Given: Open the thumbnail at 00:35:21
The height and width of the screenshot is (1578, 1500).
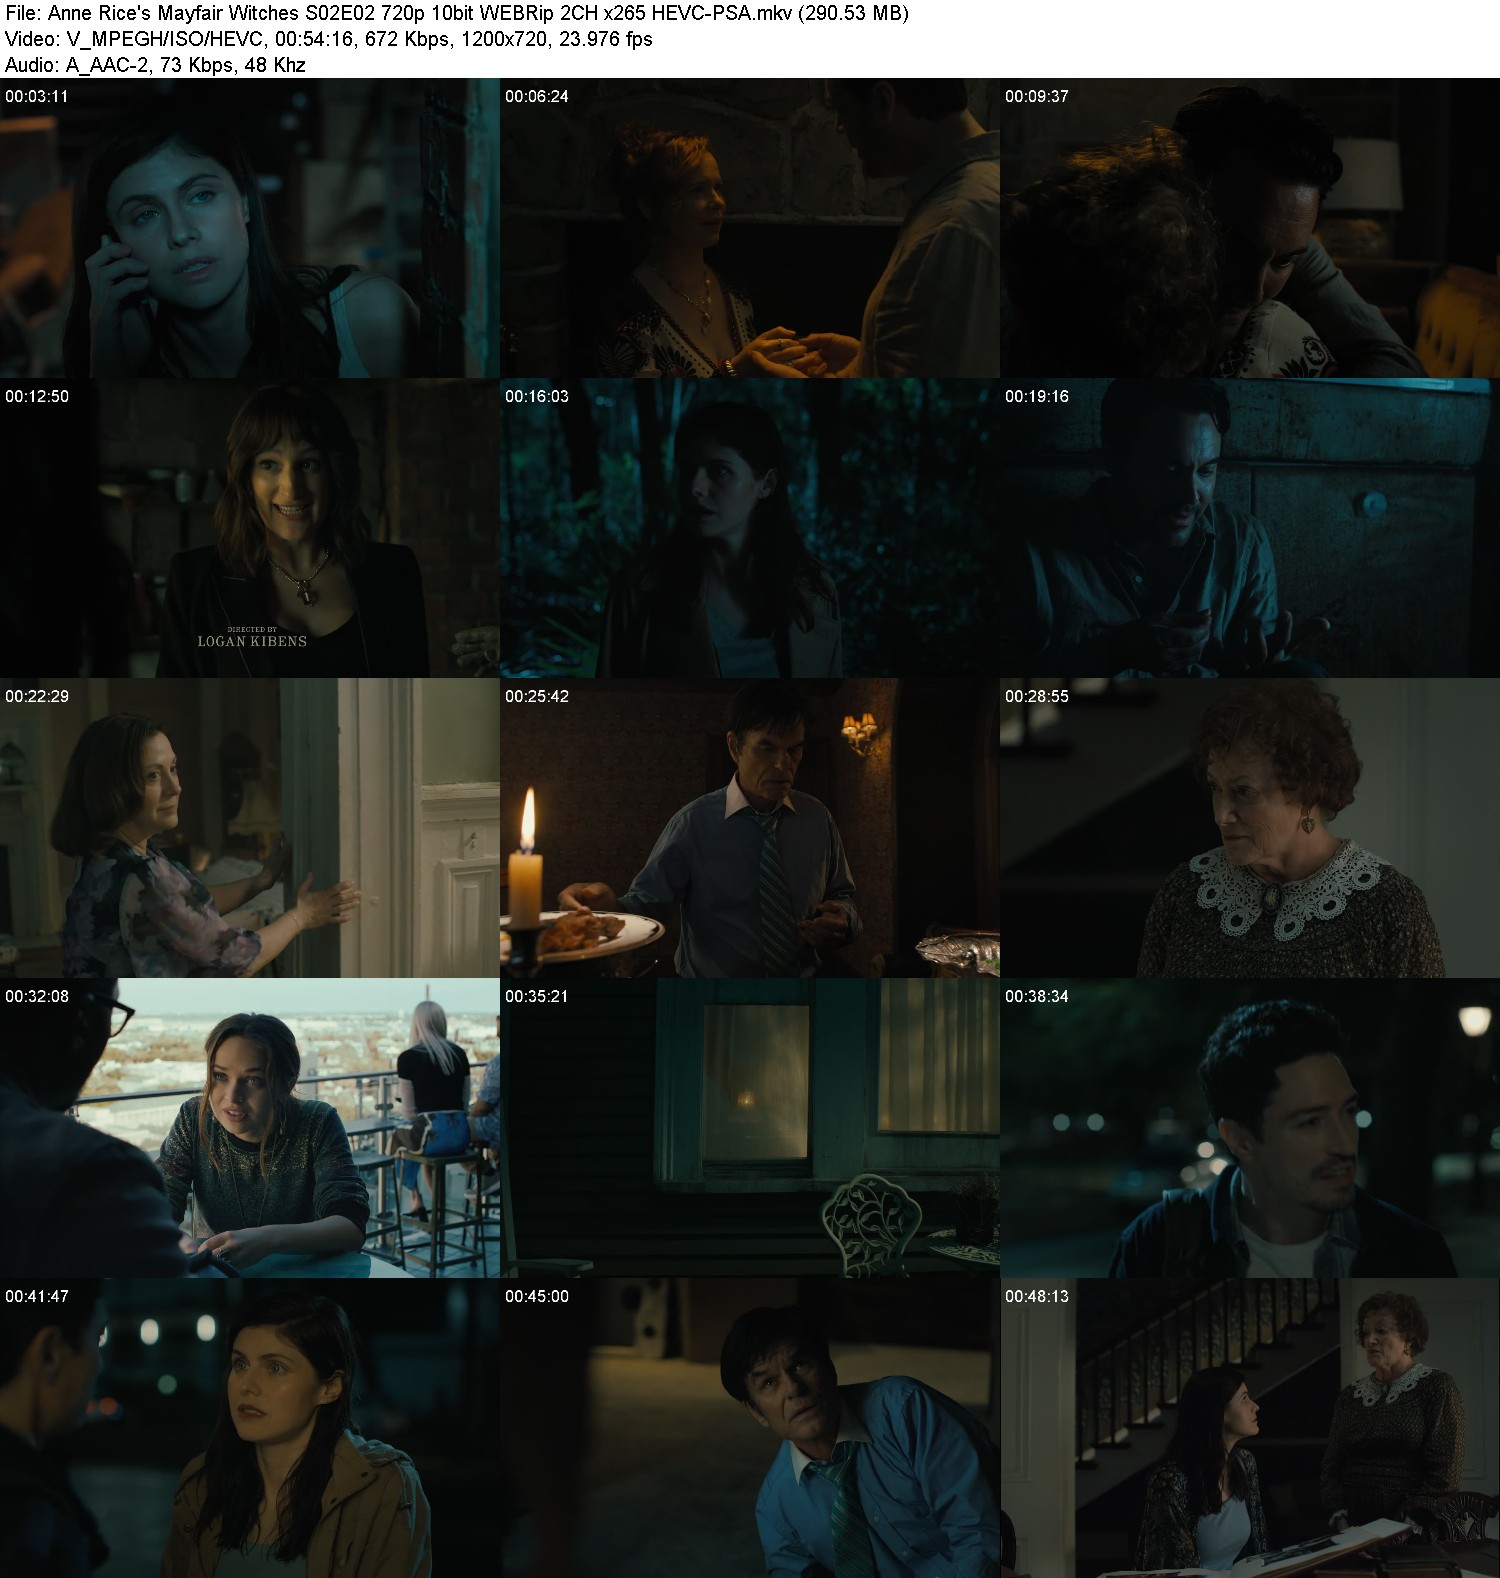Looking at the screenshot, I should coord(750,1128).
